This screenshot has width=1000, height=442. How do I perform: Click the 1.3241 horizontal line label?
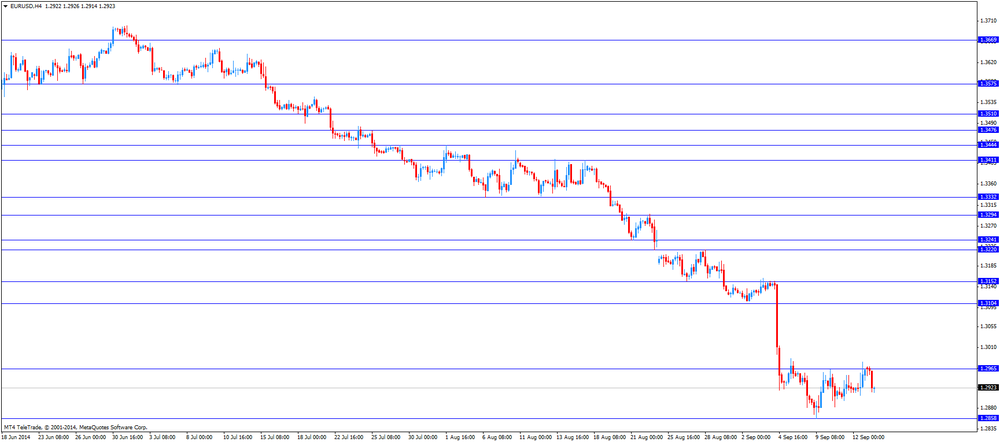pyautogui.click(x=987, y=240)
